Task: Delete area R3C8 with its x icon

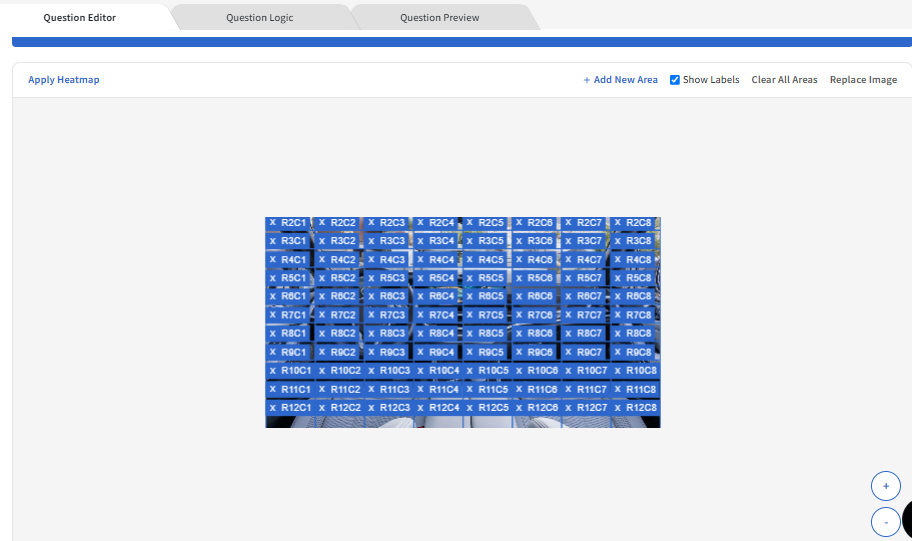Action: point(617,241)
